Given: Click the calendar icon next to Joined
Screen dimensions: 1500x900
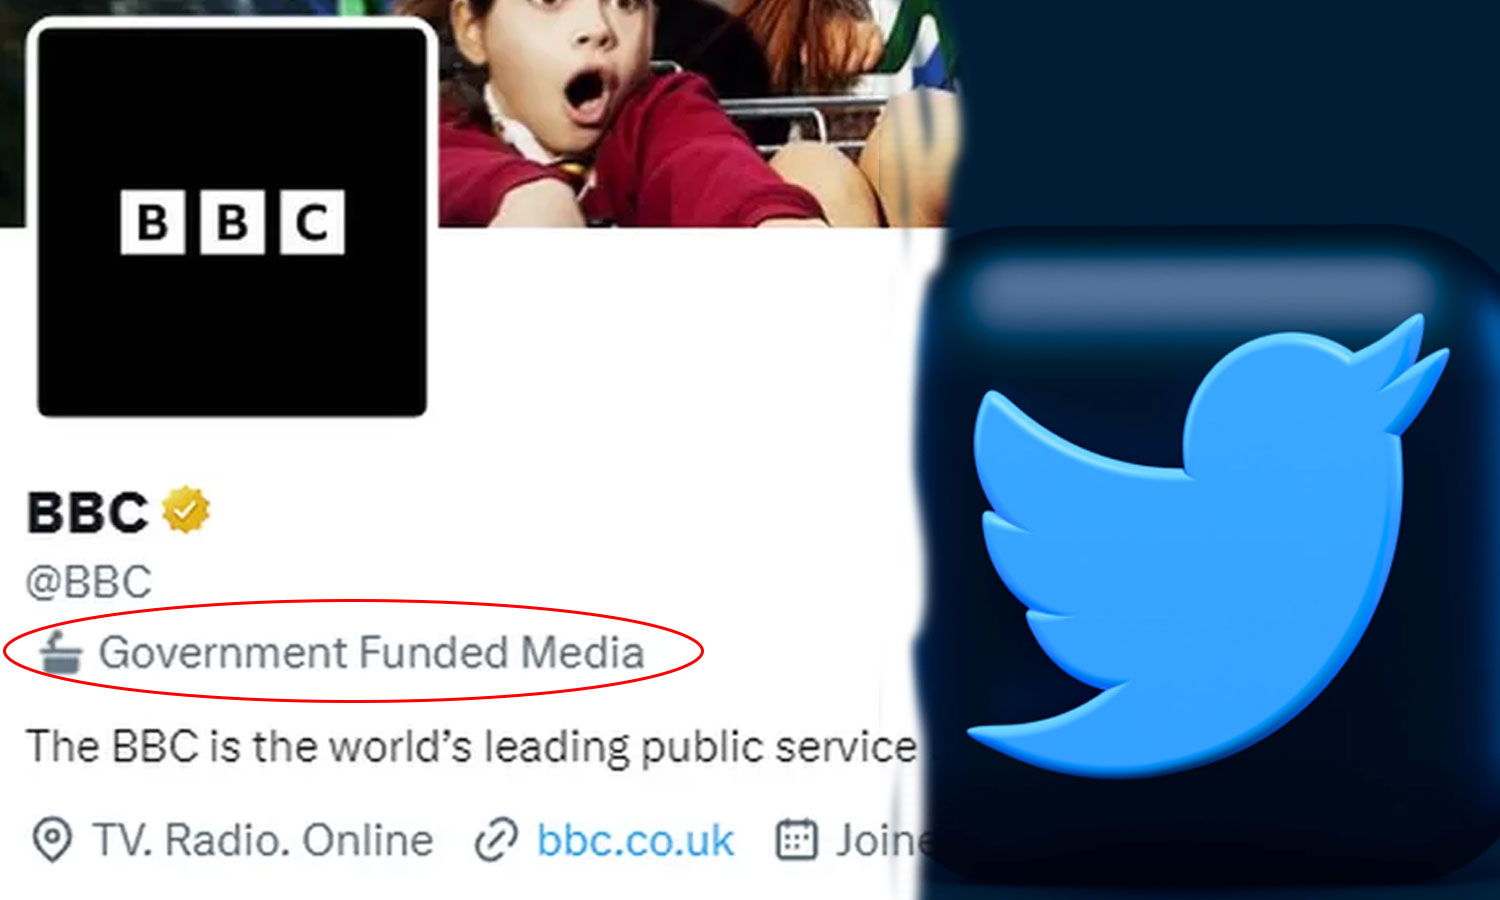Looking at the screenshot, I should click(x=797, y=839).
